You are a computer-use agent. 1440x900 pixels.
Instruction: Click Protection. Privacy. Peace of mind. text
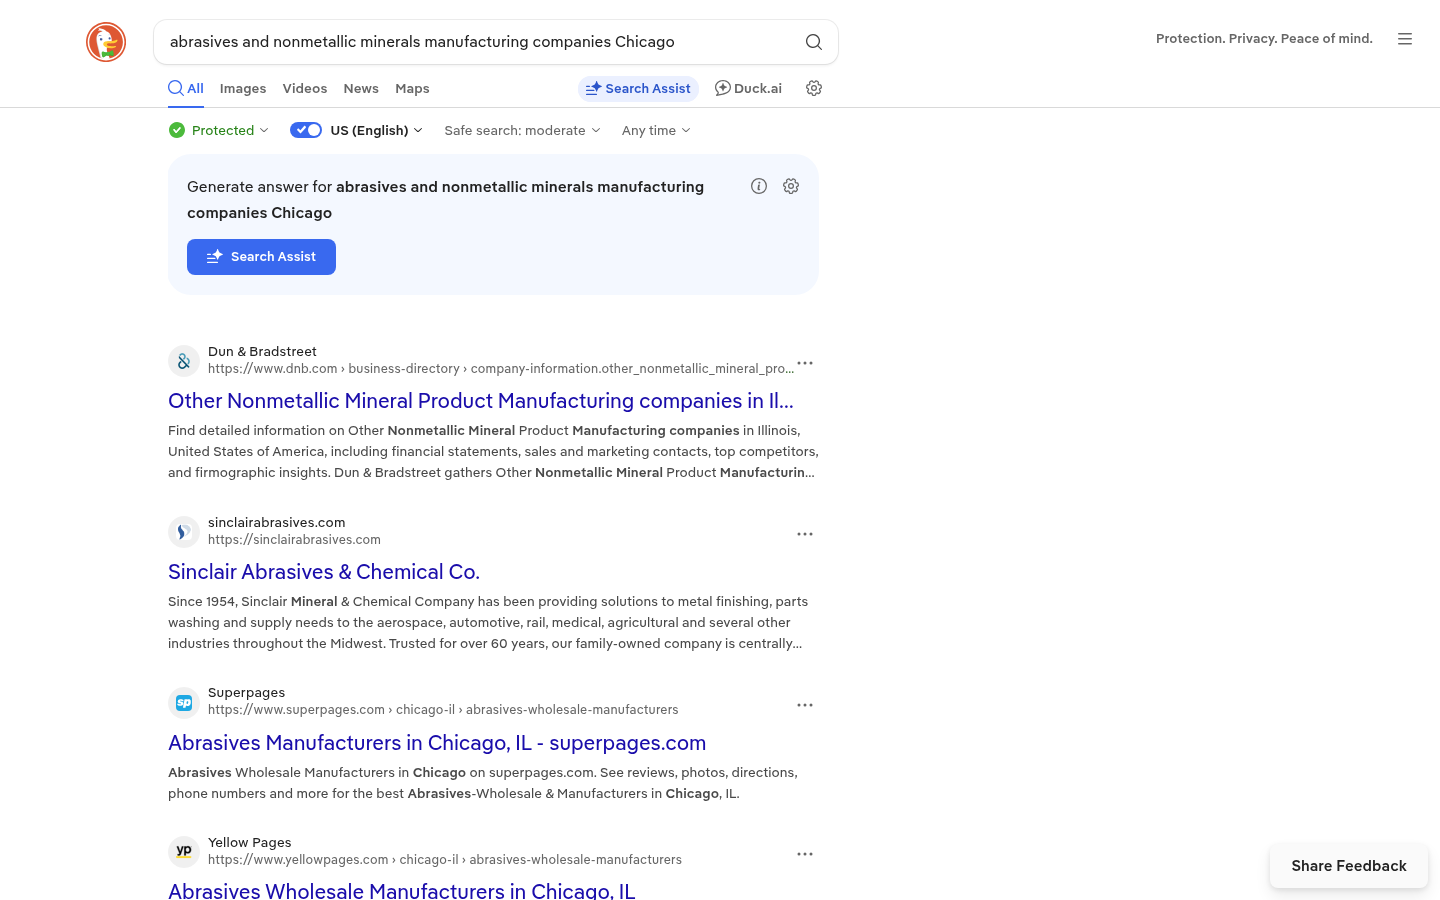click(x=1264, y=39)
